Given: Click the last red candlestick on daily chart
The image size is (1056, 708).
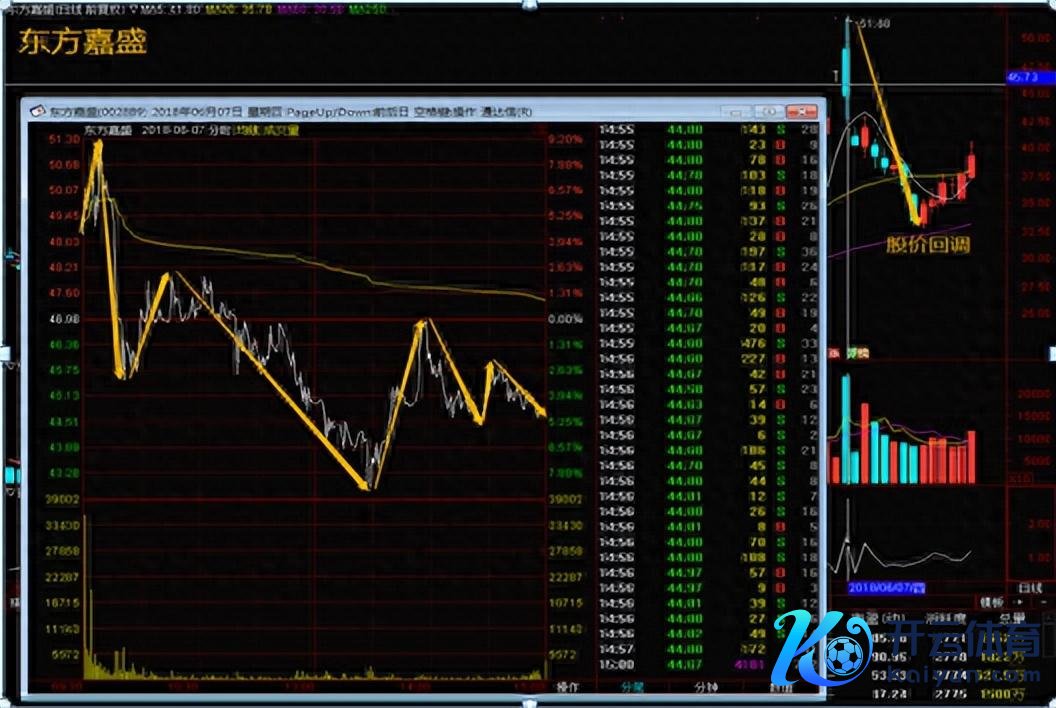Looking at the screenshot, I should (x=971, y=162).
